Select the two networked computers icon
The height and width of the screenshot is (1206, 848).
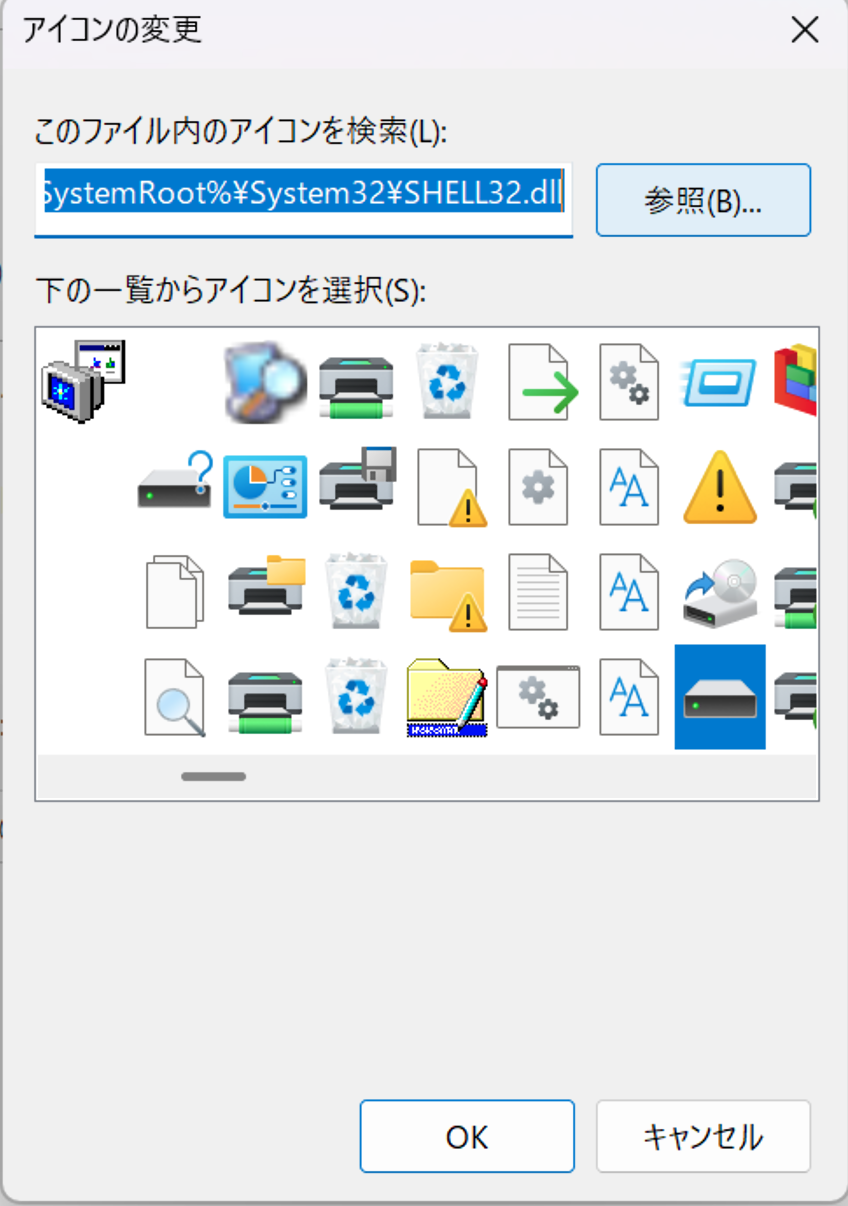82,378
